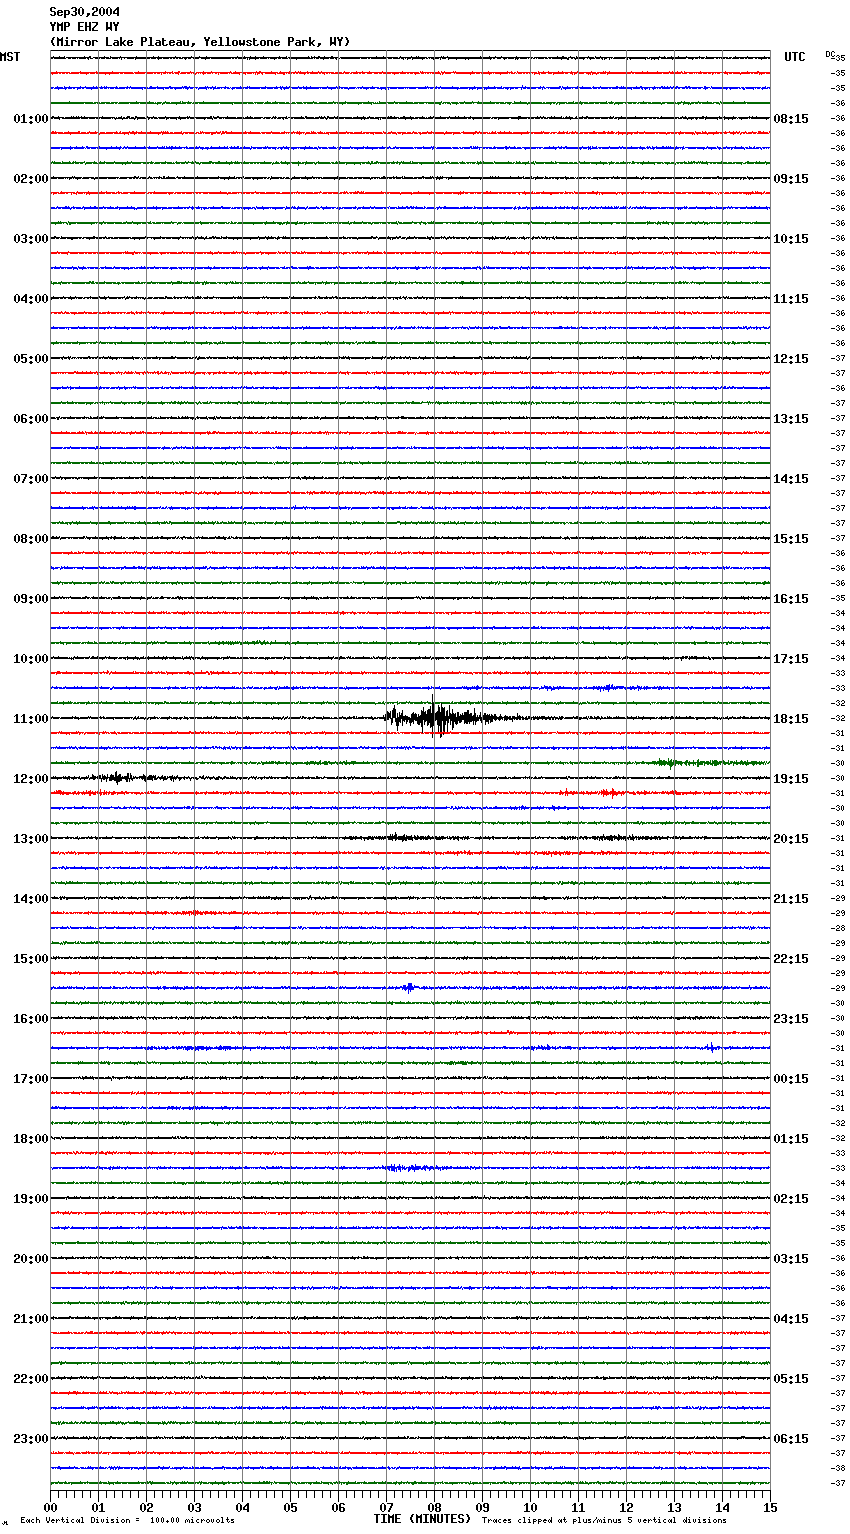Click the Mirror Lake Plateau location subtitle
The image size is (850, 1534).
coord(200,42)
